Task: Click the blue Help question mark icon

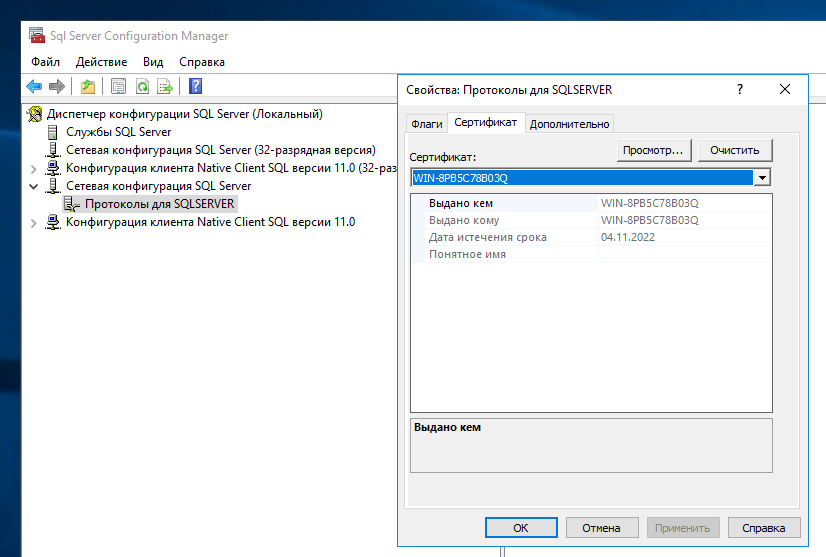Action: [x=195, y=86]
